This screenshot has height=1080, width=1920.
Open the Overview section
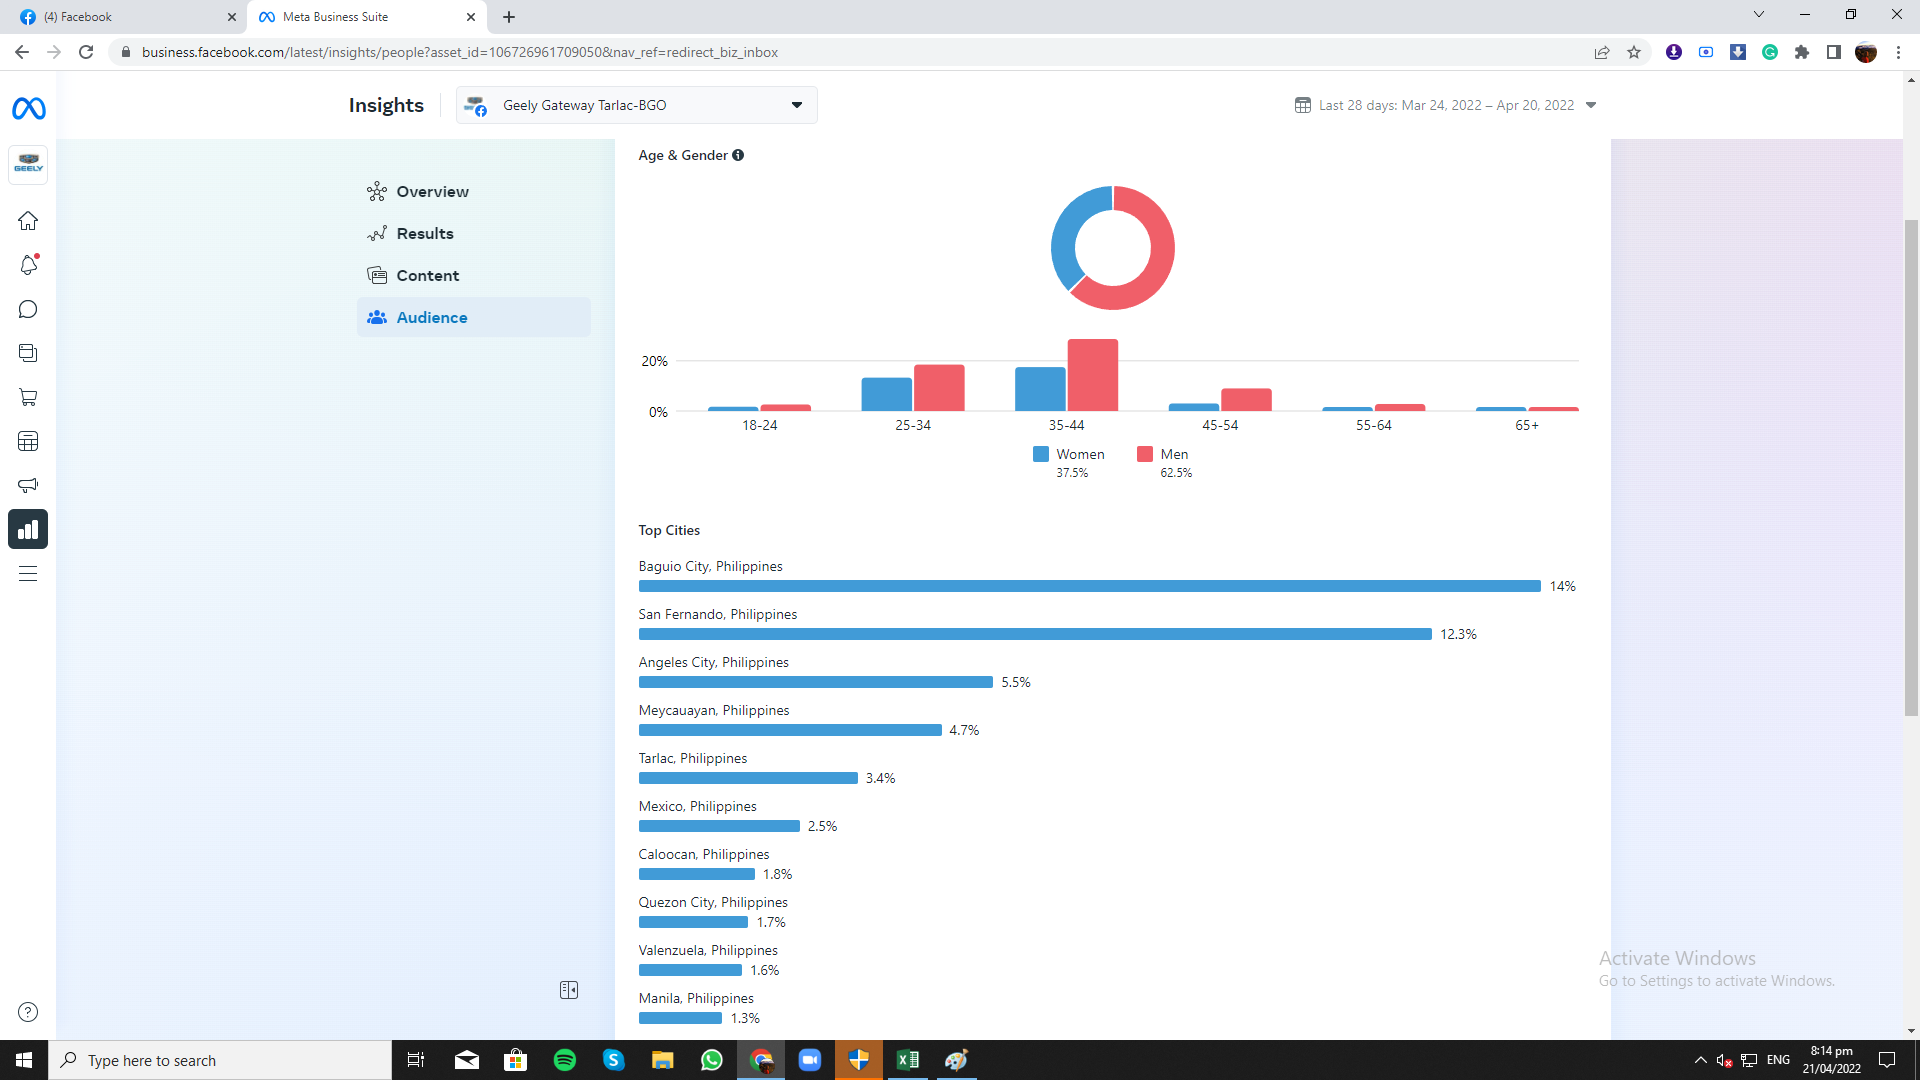[473, 191]
